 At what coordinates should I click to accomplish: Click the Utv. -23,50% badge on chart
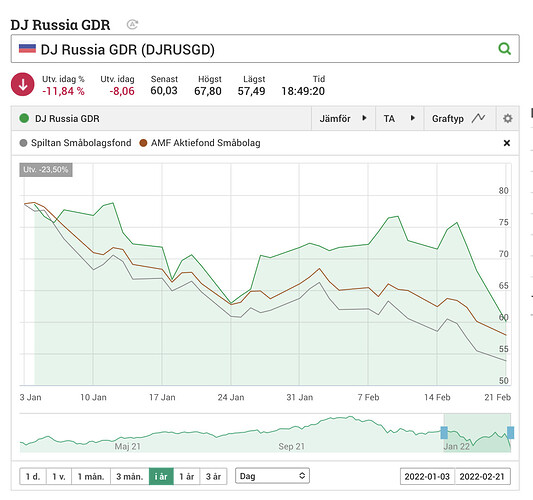coord(46,170)
